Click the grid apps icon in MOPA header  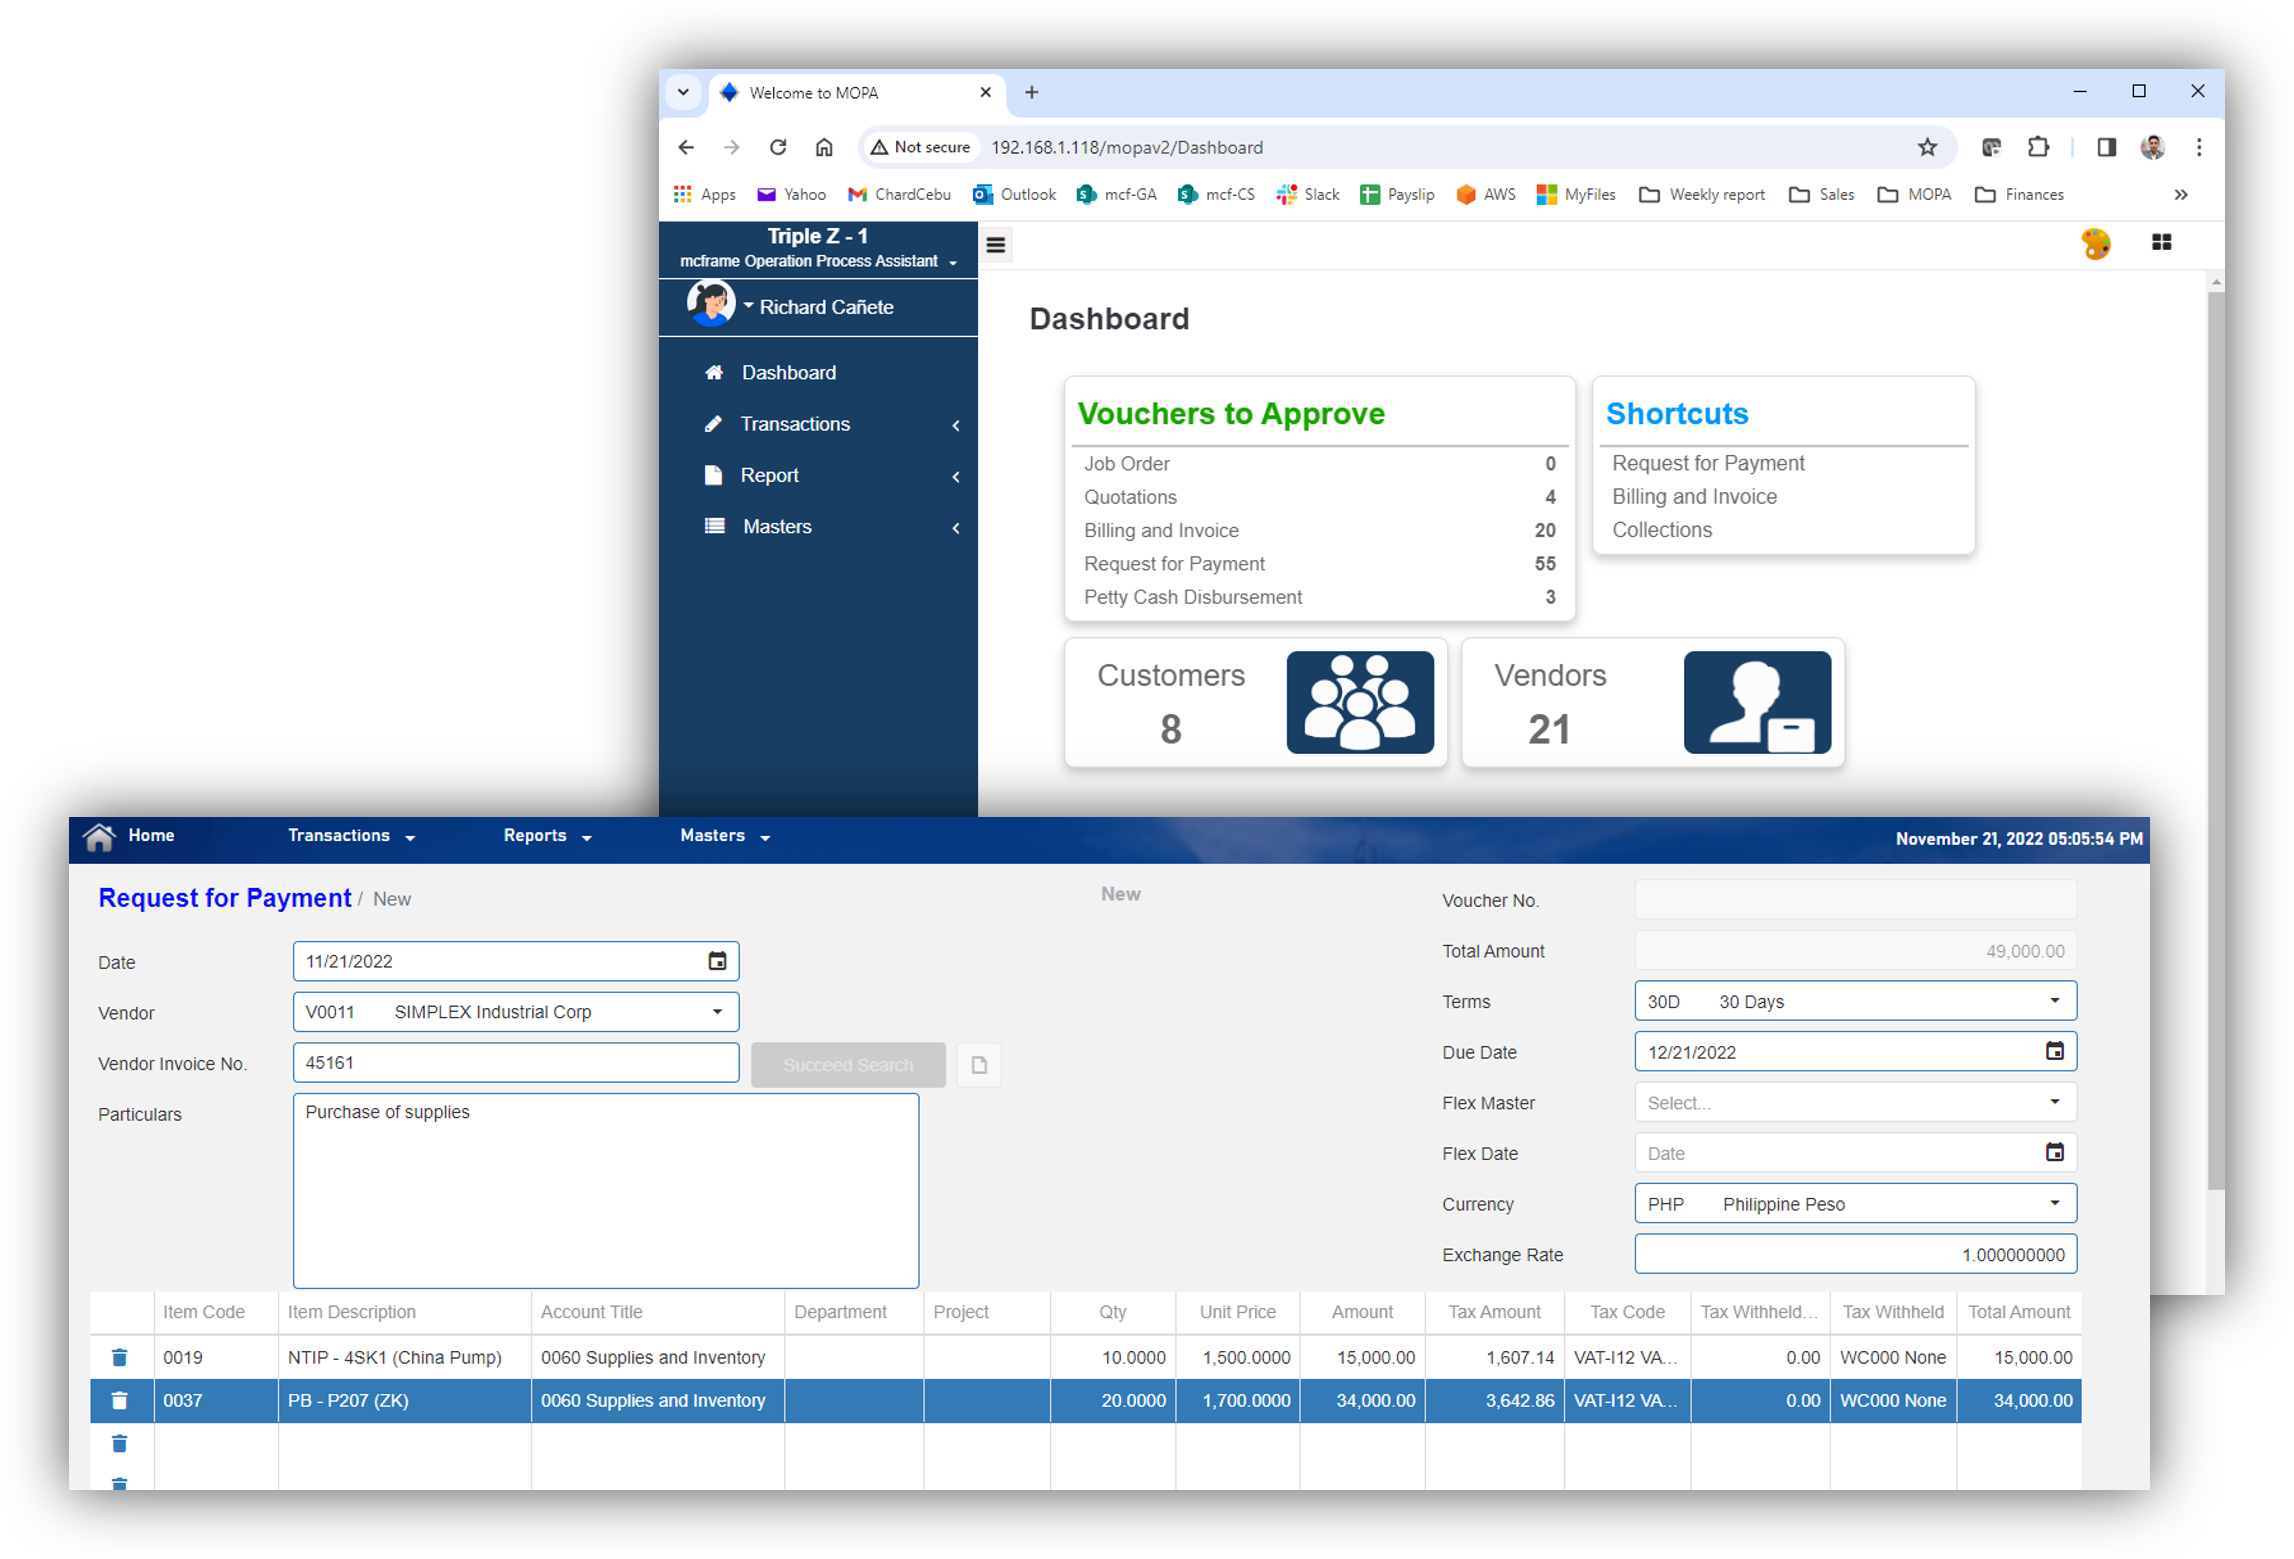pos(2160,242)
